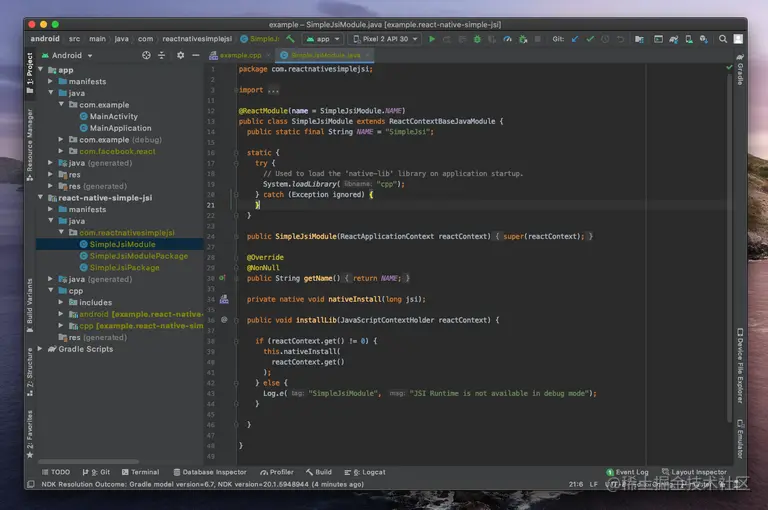This screenshot has height=510, width=768.
Task: Open Project panel settings gear
Action: pos(180,55)
